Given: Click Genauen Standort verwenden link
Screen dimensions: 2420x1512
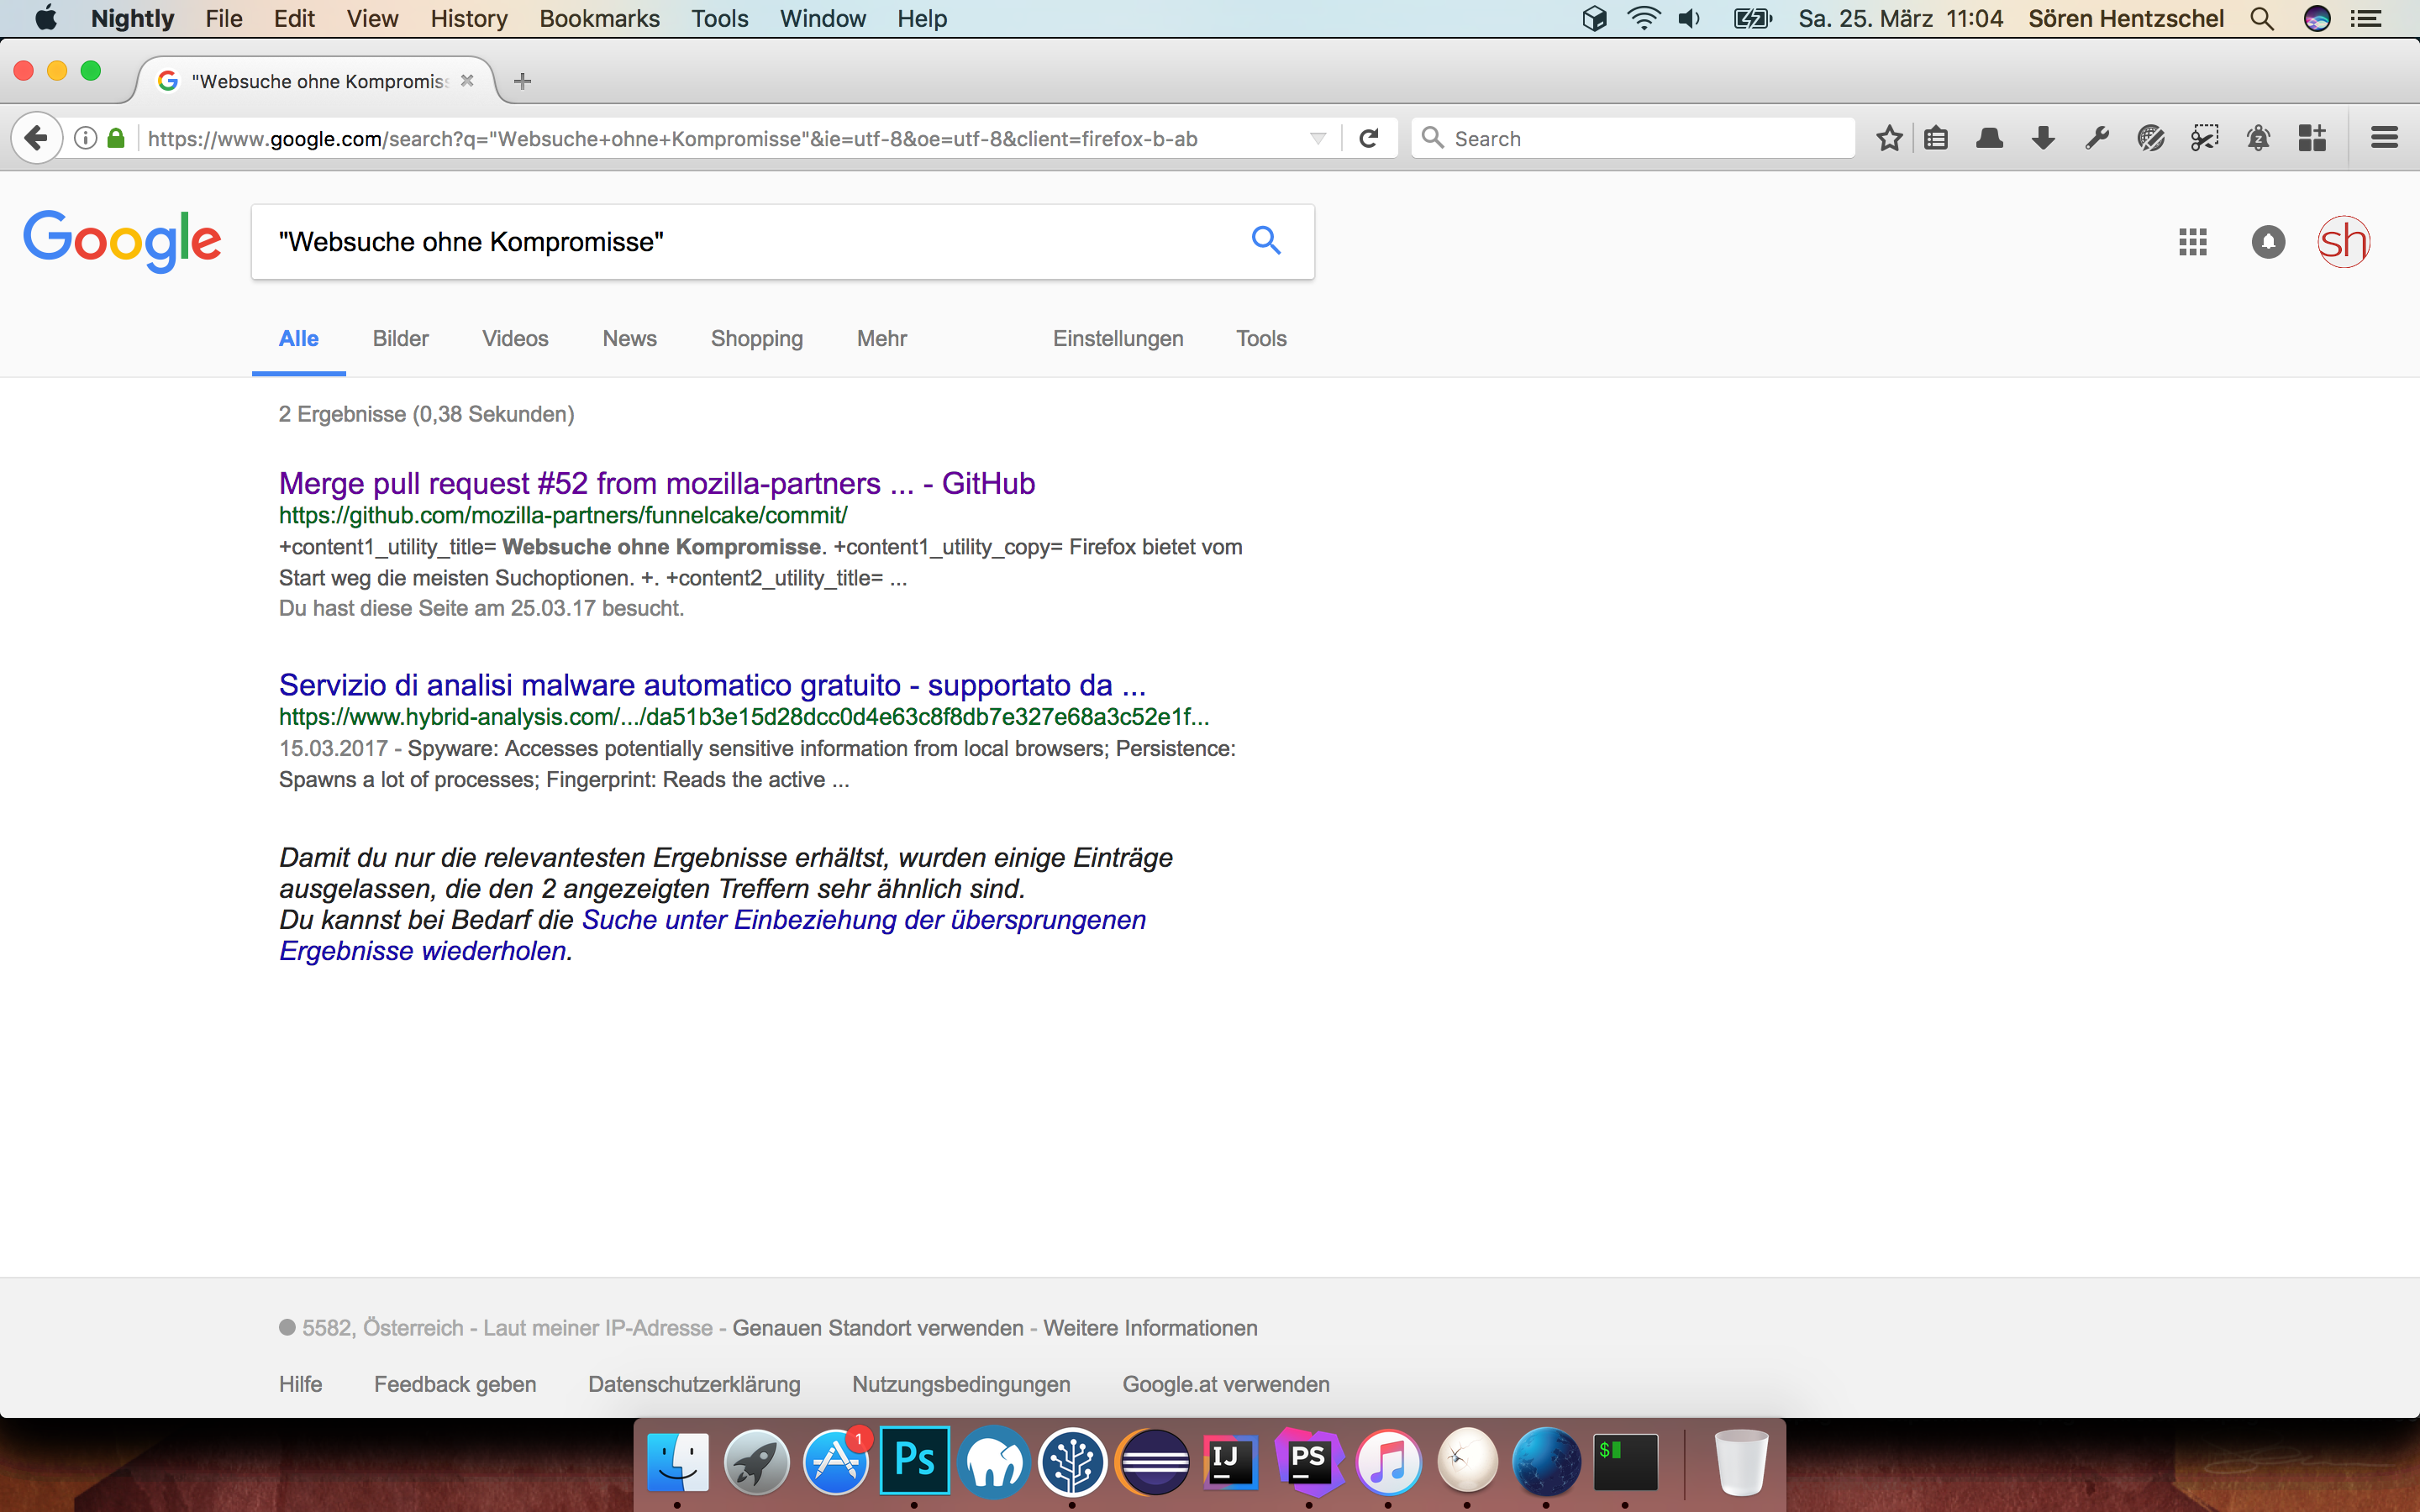Looking at the screenshot, I should (877, 1328).
